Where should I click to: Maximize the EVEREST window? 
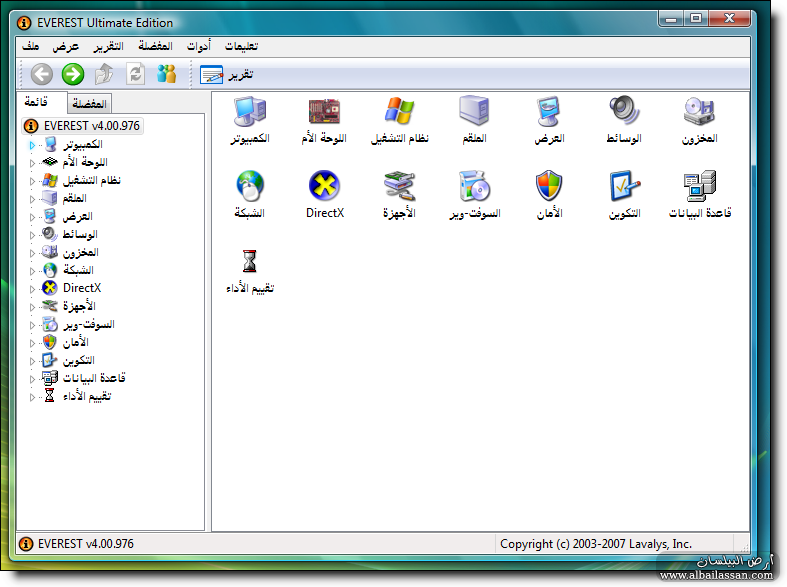(696, 19)
